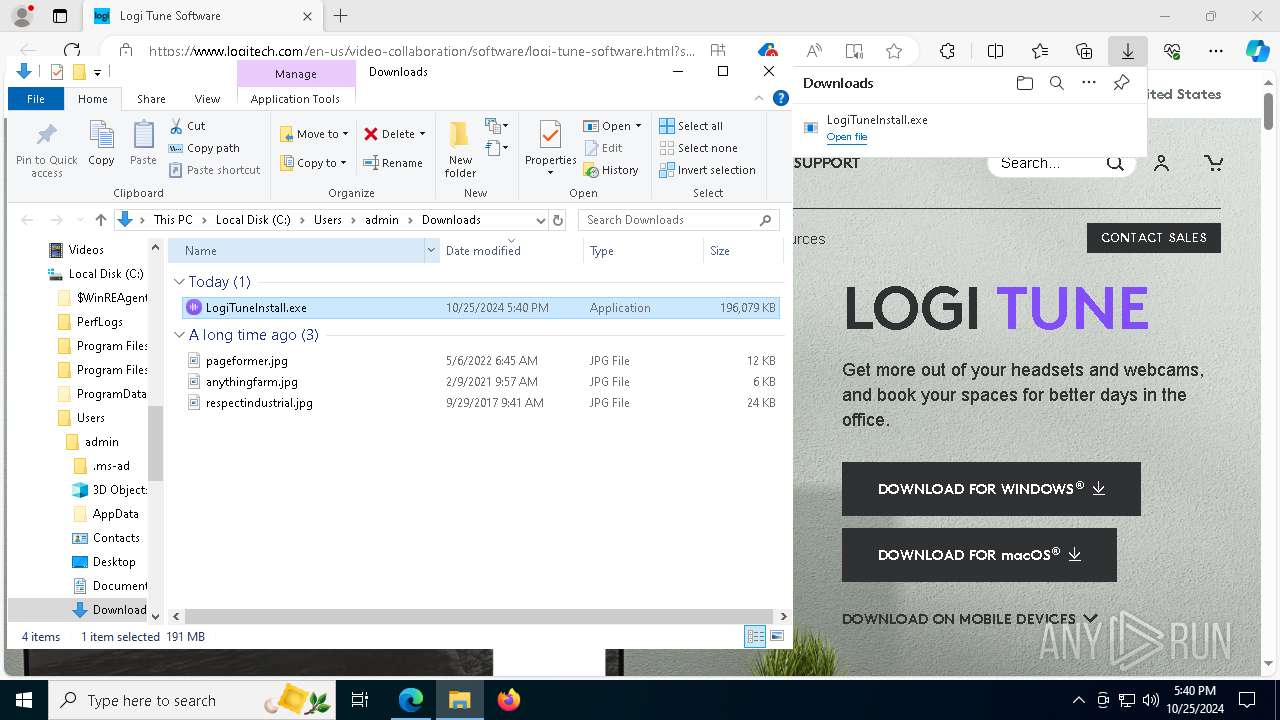1280x720 pixels.
Task: Pin to Quick access in ribbon
Action: 46,150
